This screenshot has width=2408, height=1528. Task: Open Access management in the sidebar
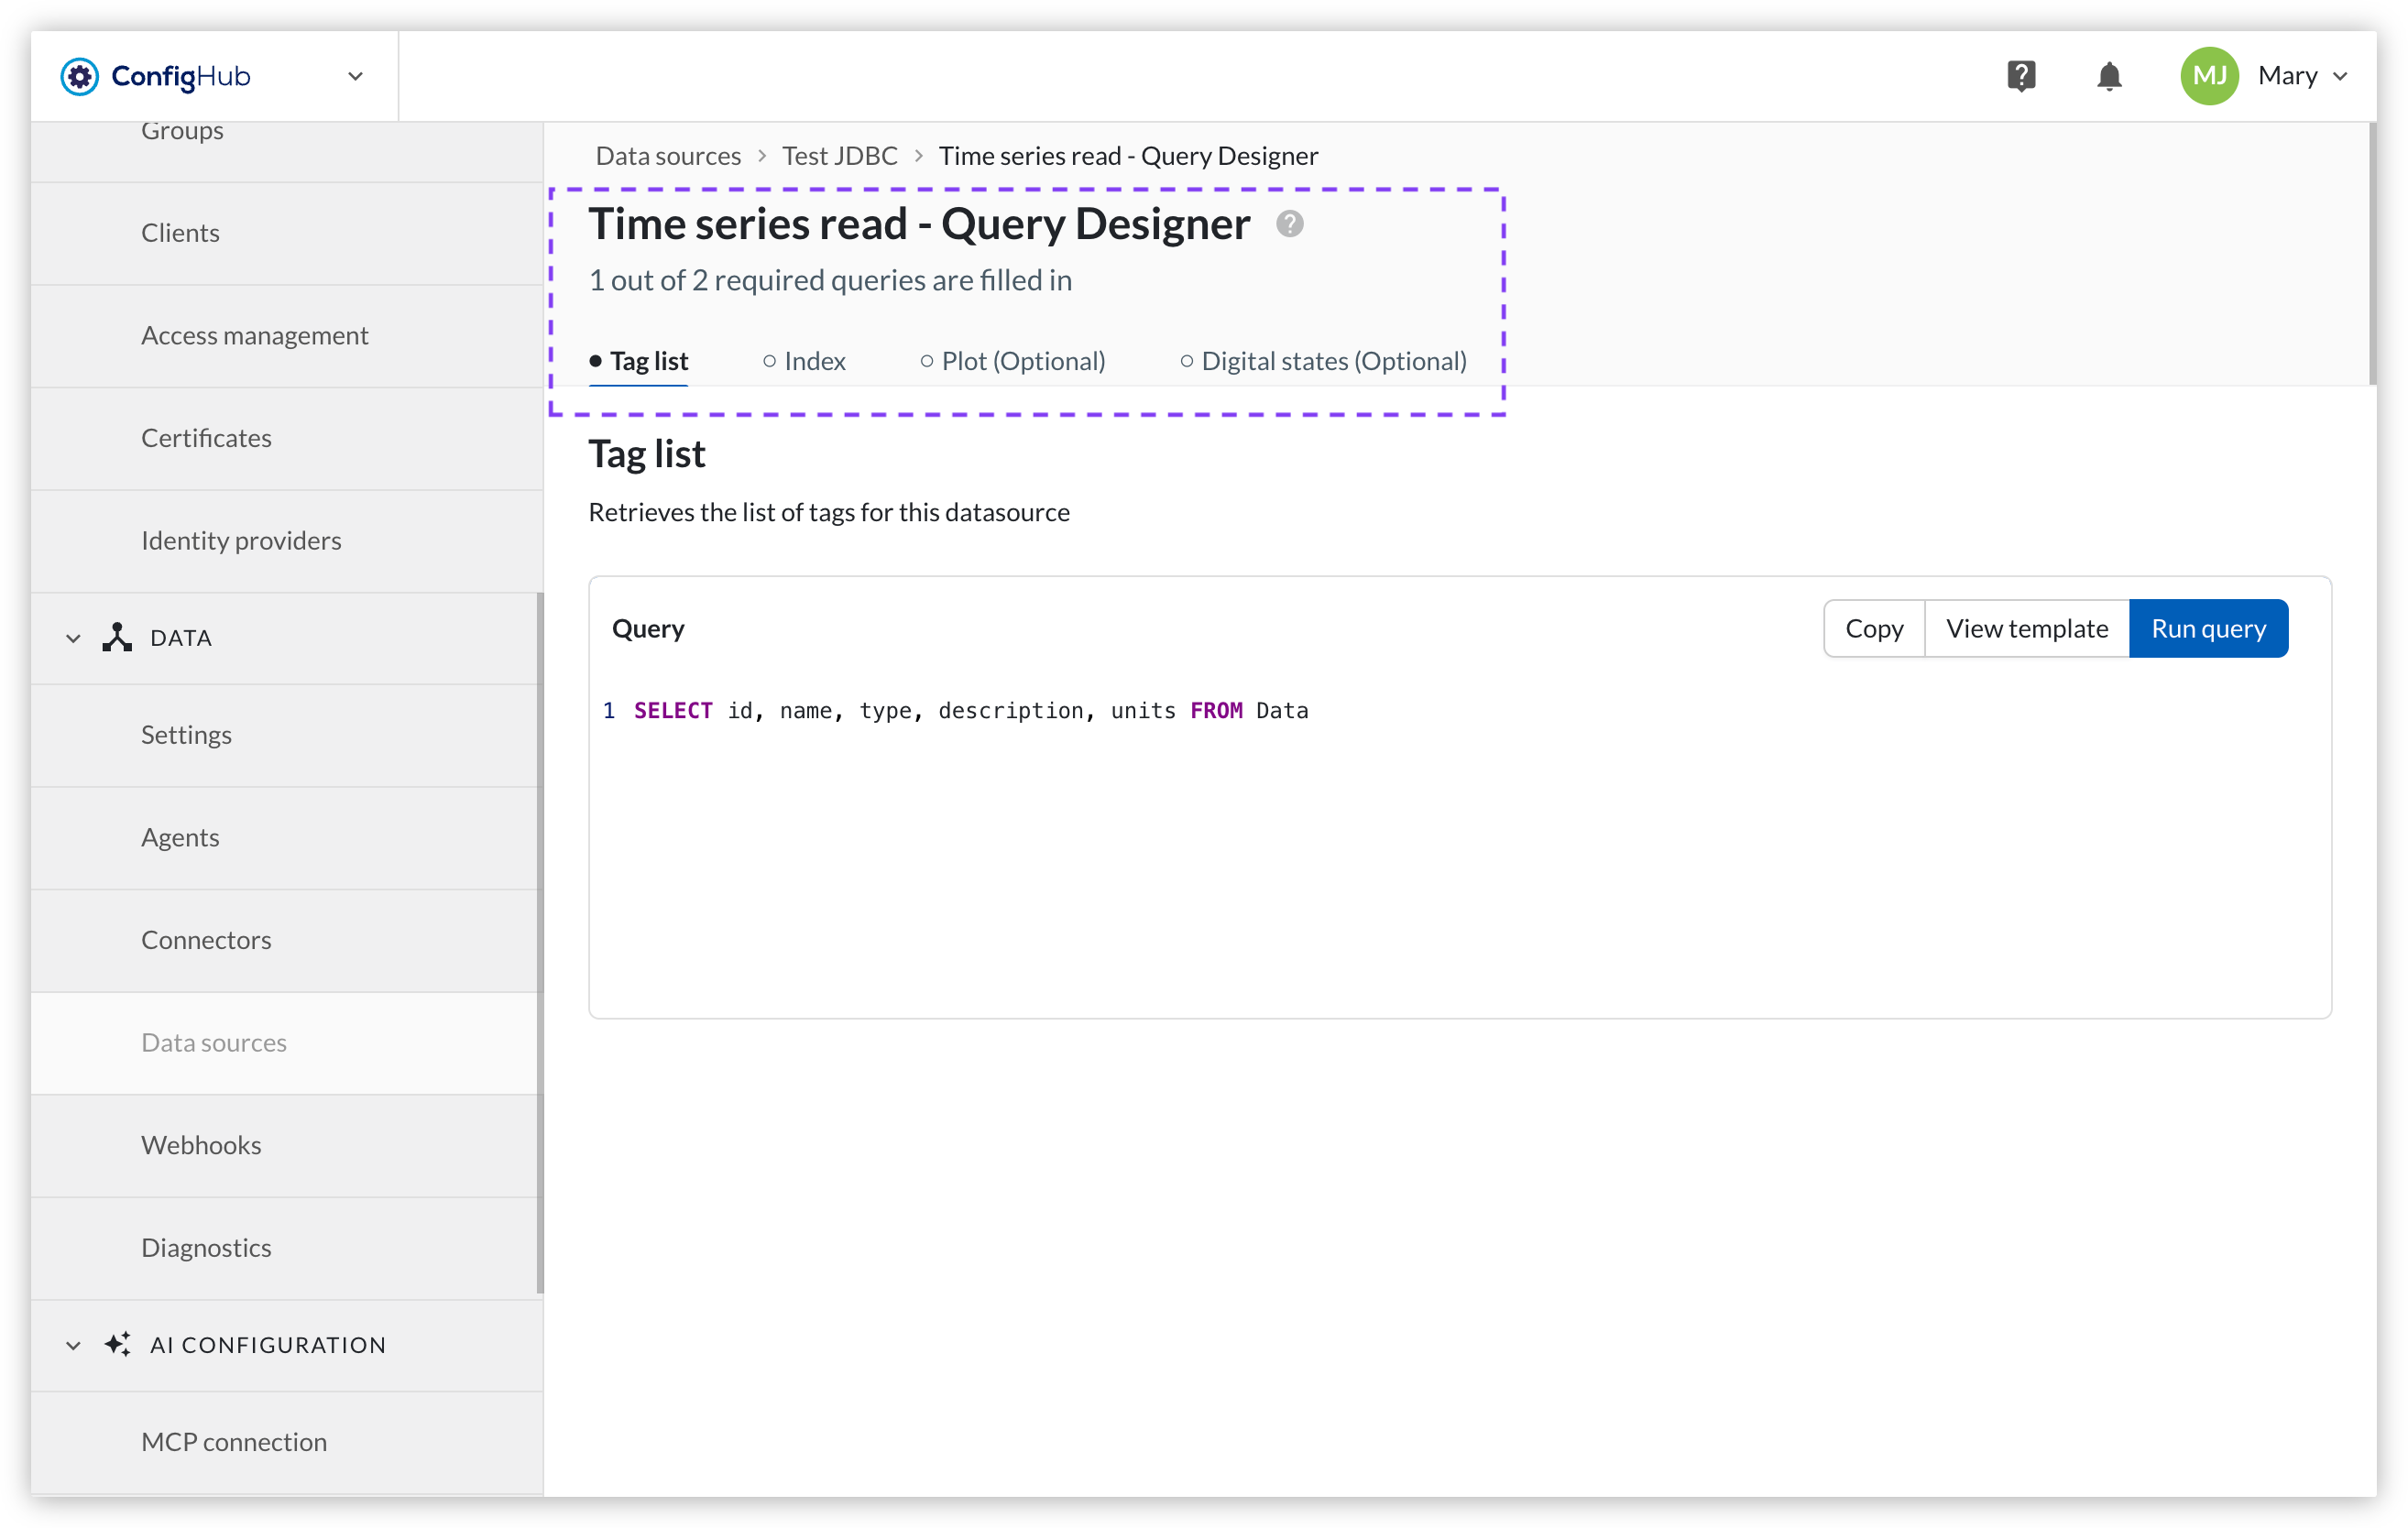click(x=287, y=336)
